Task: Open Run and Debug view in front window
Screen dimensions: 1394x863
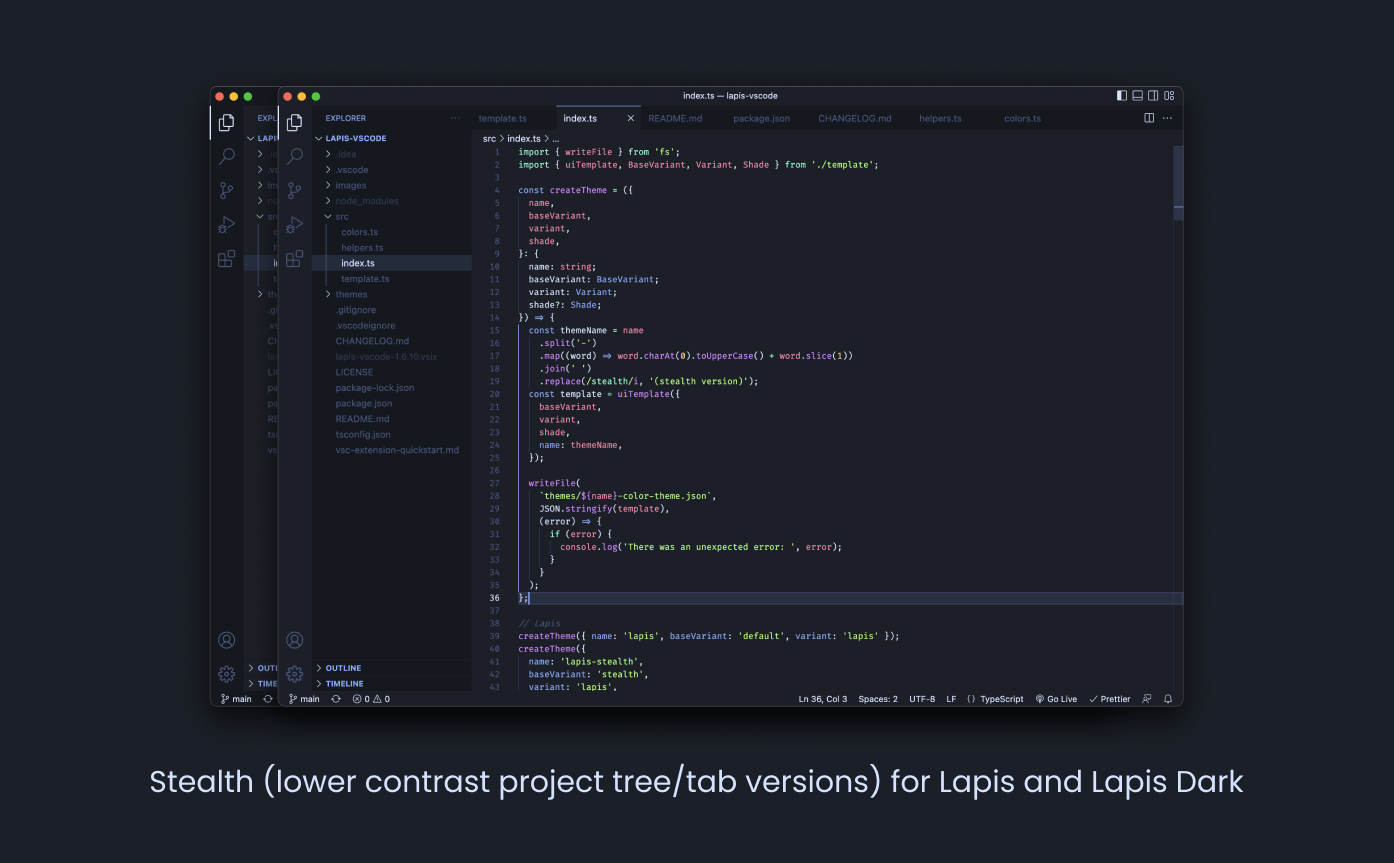Action: [x=294, y=224]
